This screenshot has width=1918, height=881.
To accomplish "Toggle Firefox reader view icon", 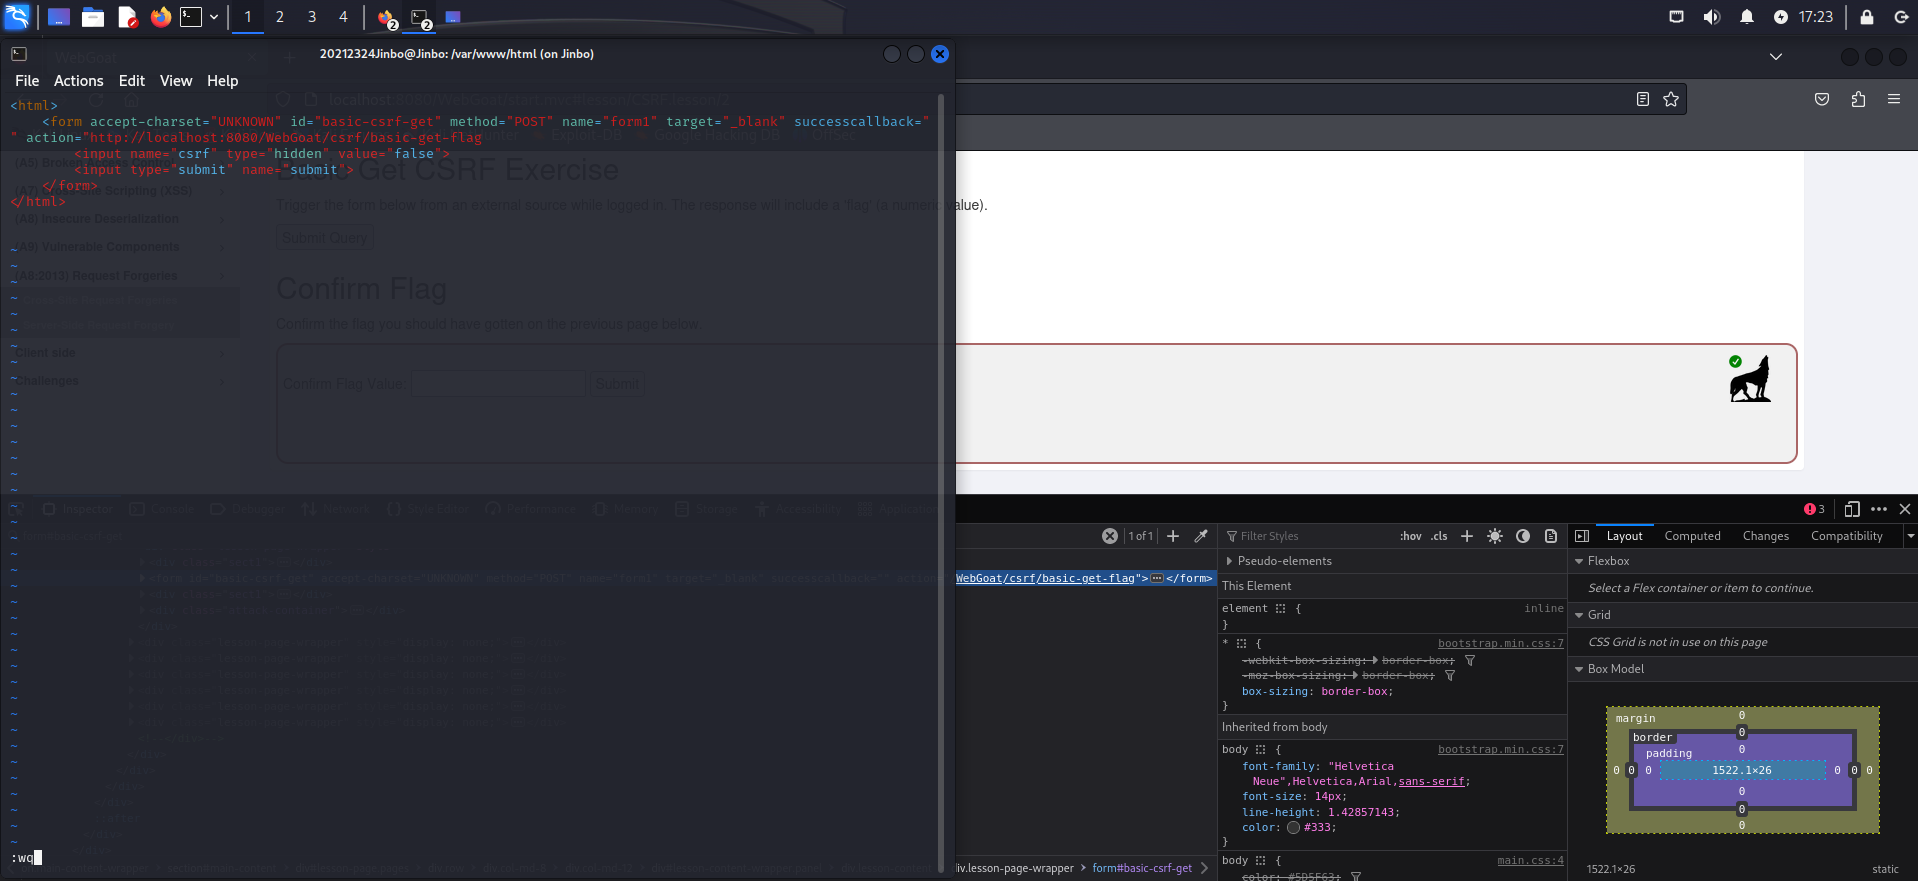I will 1642,99.
